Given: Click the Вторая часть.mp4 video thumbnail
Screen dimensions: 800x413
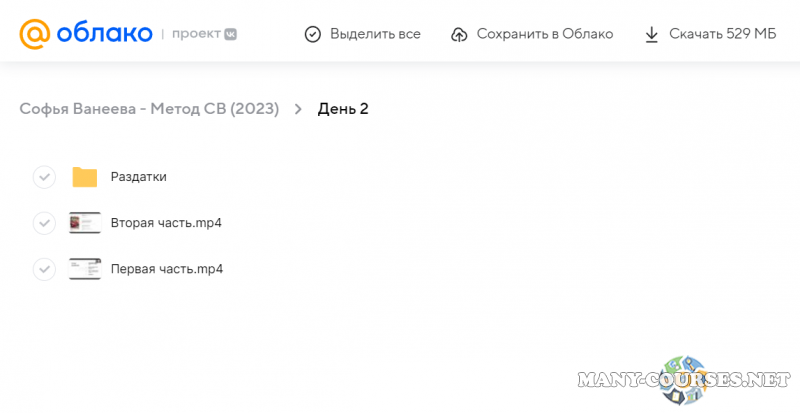Looking at the screenshot, I should (85, 223).
